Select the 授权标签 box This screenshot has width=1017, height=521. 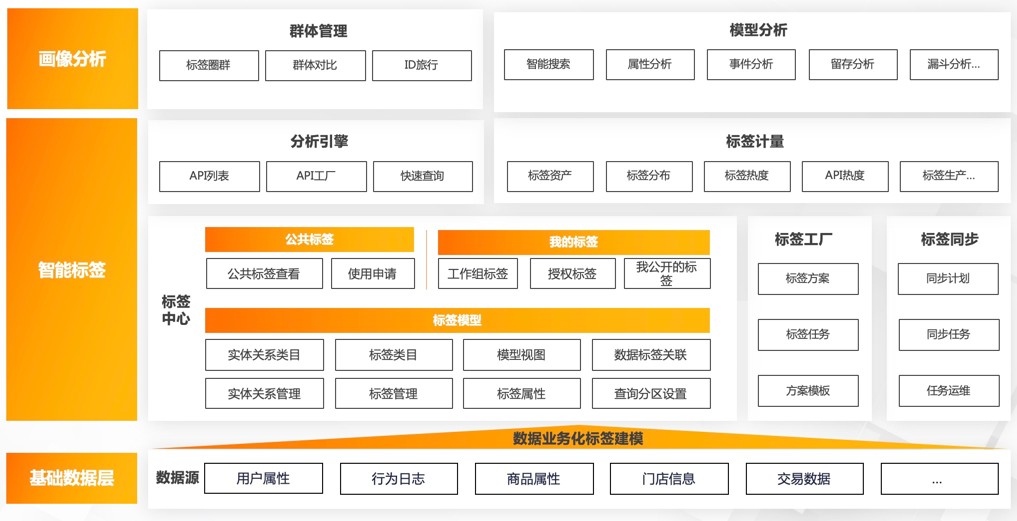573,274
